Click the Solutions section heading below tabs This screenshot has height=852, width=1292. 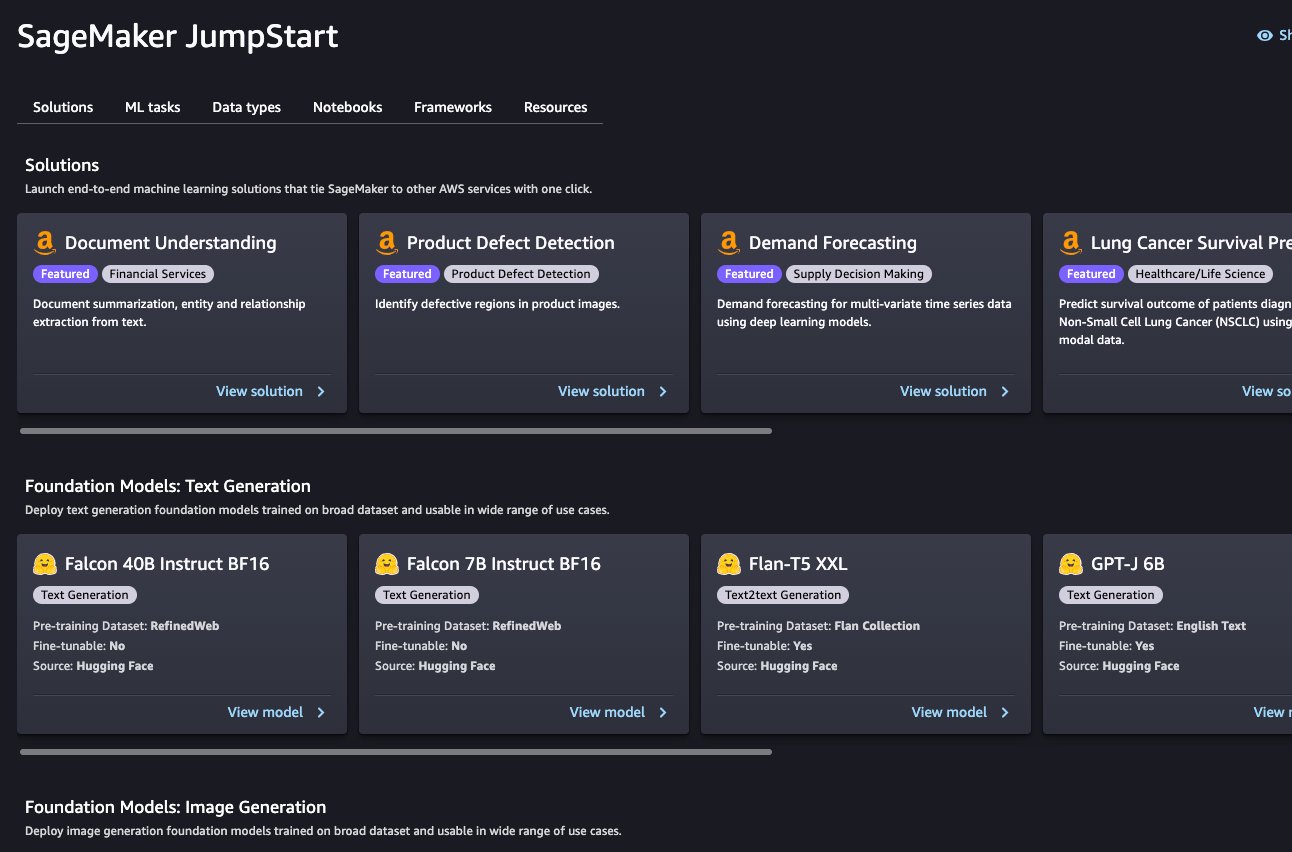click(62, 165)
